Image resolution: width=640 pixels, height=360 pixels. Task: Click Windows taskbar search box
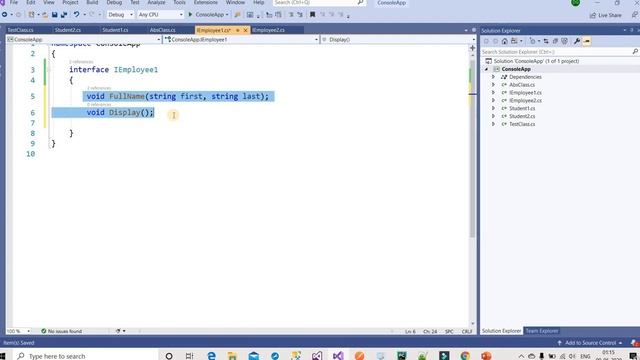point(86,356)
